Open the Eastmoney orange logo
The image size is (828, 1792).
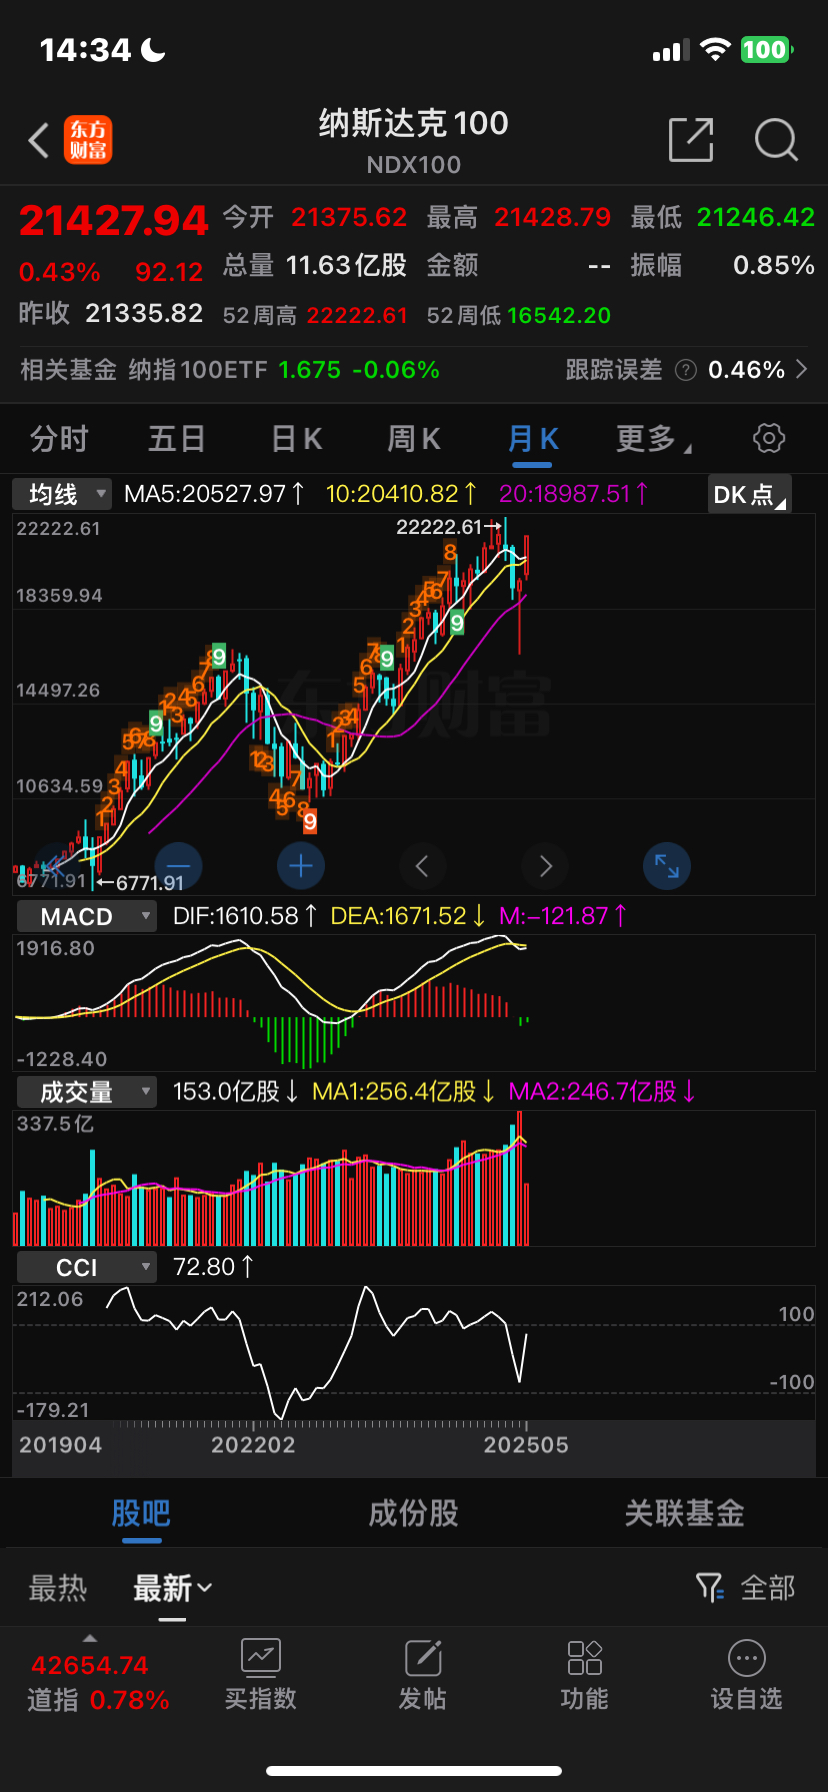88,140
